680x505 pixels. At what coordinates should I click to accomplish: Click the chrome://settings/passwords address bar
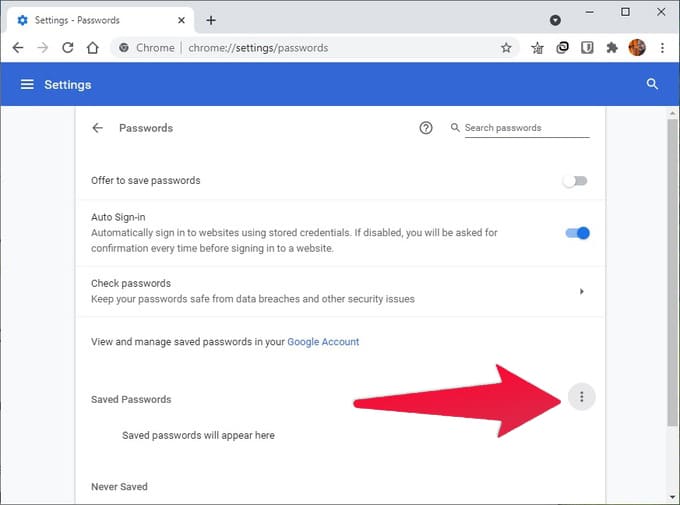pyautogui.click(x=315, y=48)
